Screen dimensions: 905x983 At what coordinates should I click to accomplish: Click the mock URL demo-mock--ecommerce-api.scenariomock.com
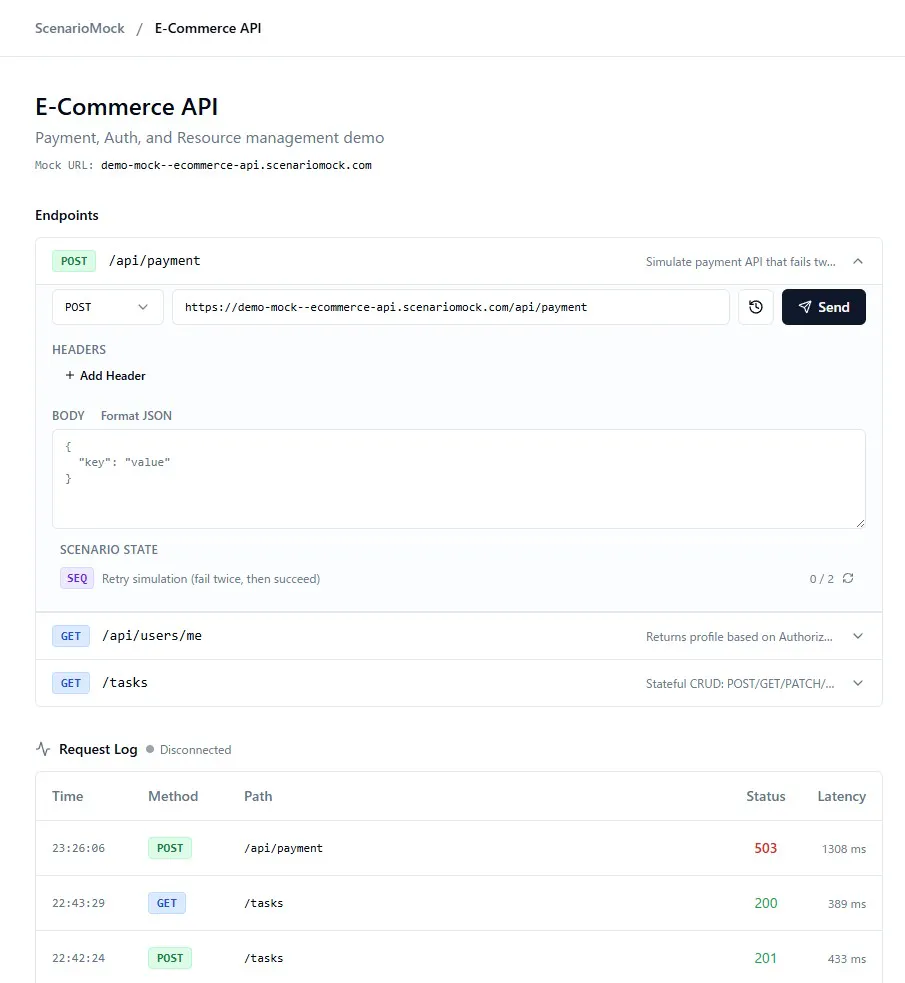tap(236, 165)
